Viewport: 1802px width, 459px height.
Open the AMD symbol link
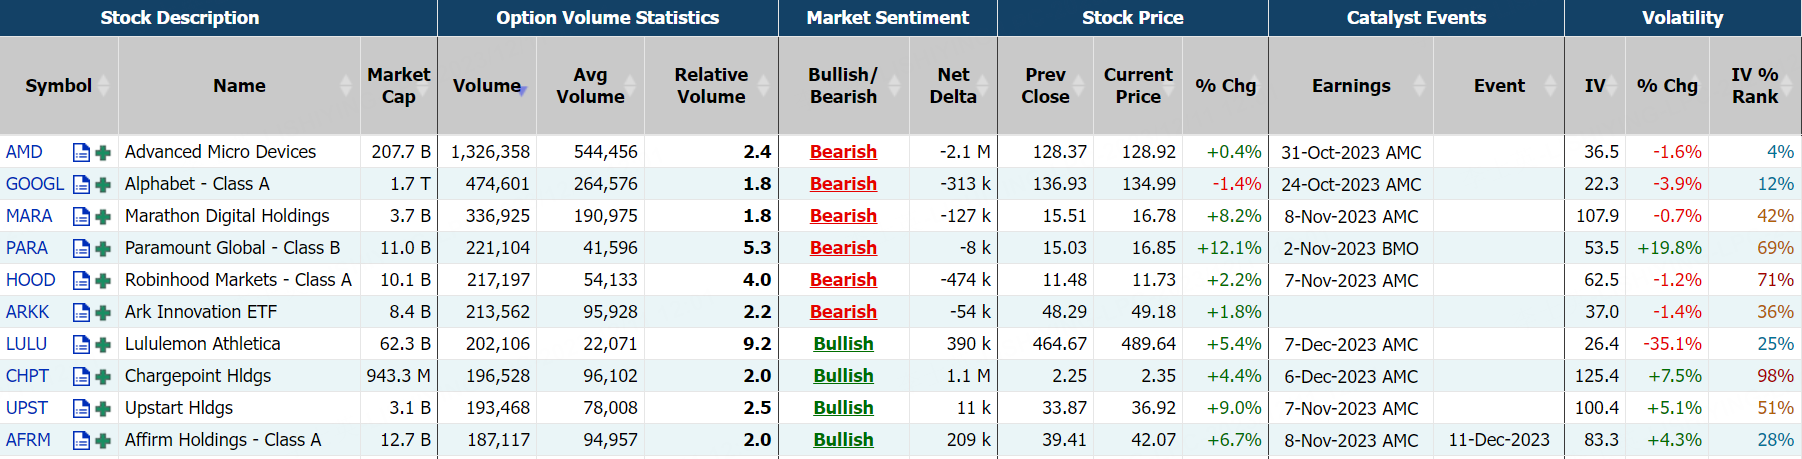(24, 152)
